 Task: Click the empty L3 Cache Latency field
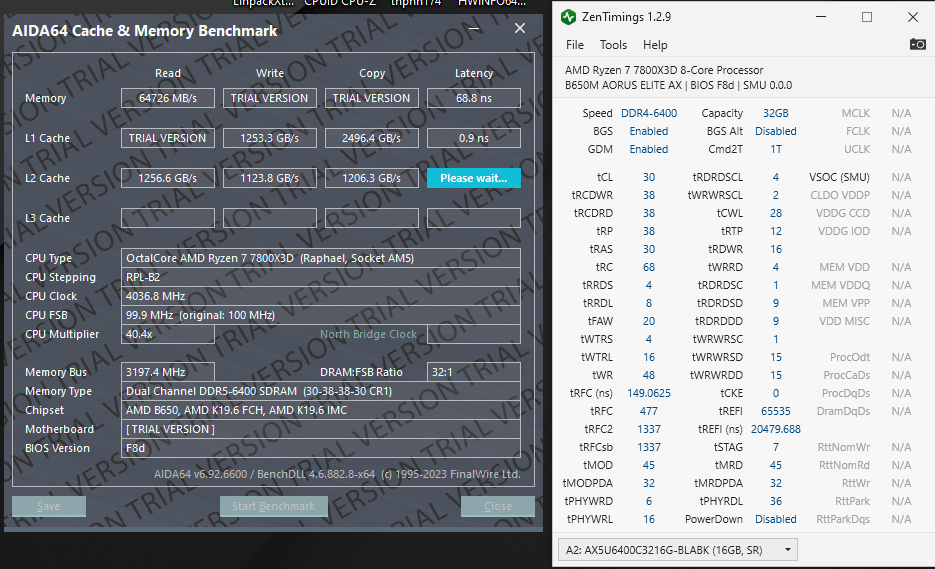coord(473,218)
